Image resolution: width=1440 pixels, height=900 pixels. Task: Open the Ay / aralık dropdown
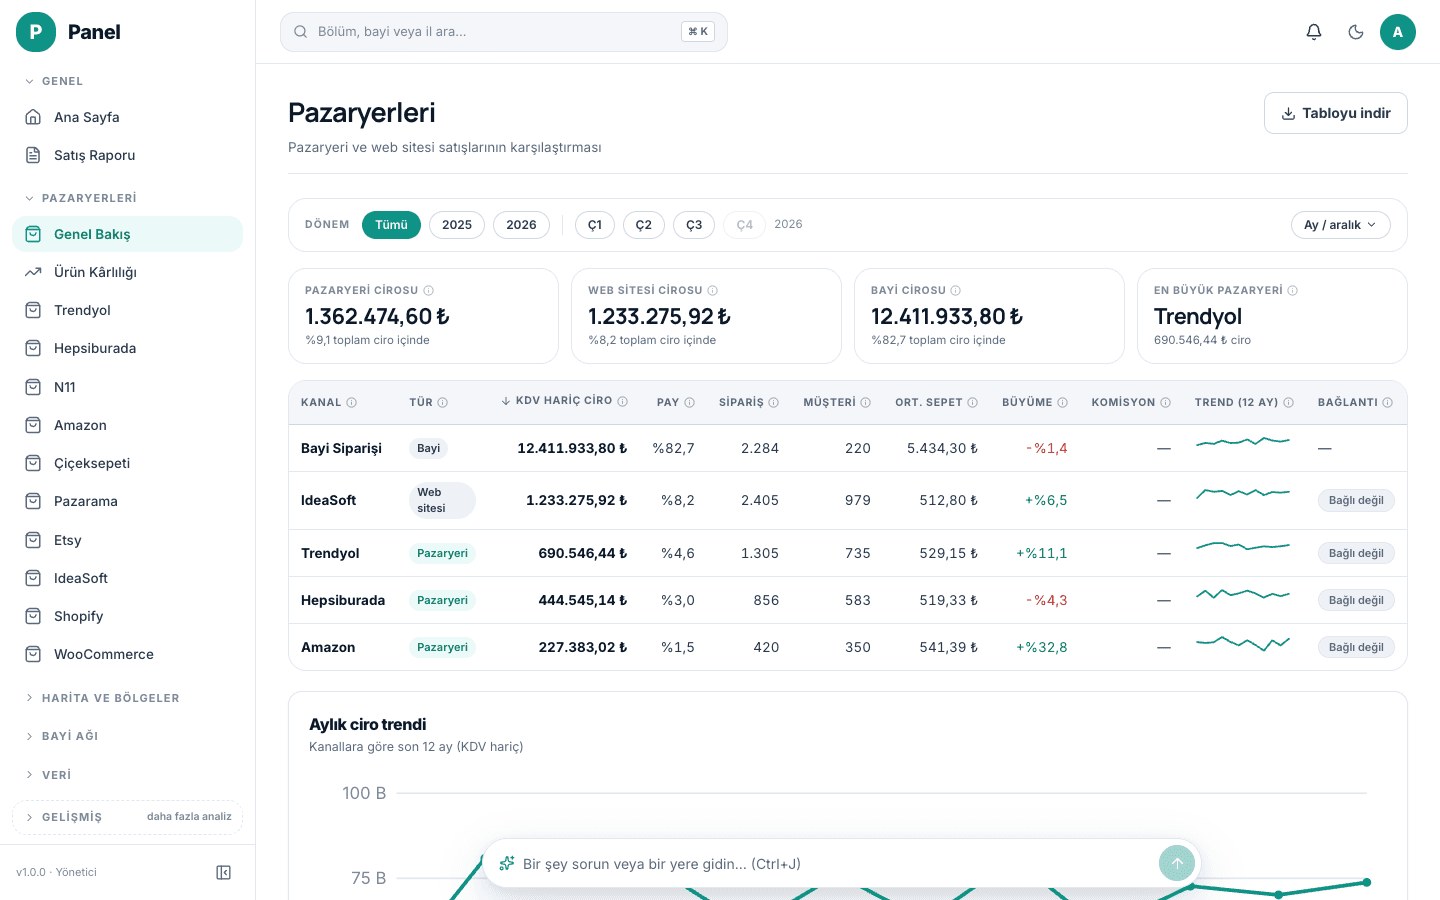[x=1340, y=225]
